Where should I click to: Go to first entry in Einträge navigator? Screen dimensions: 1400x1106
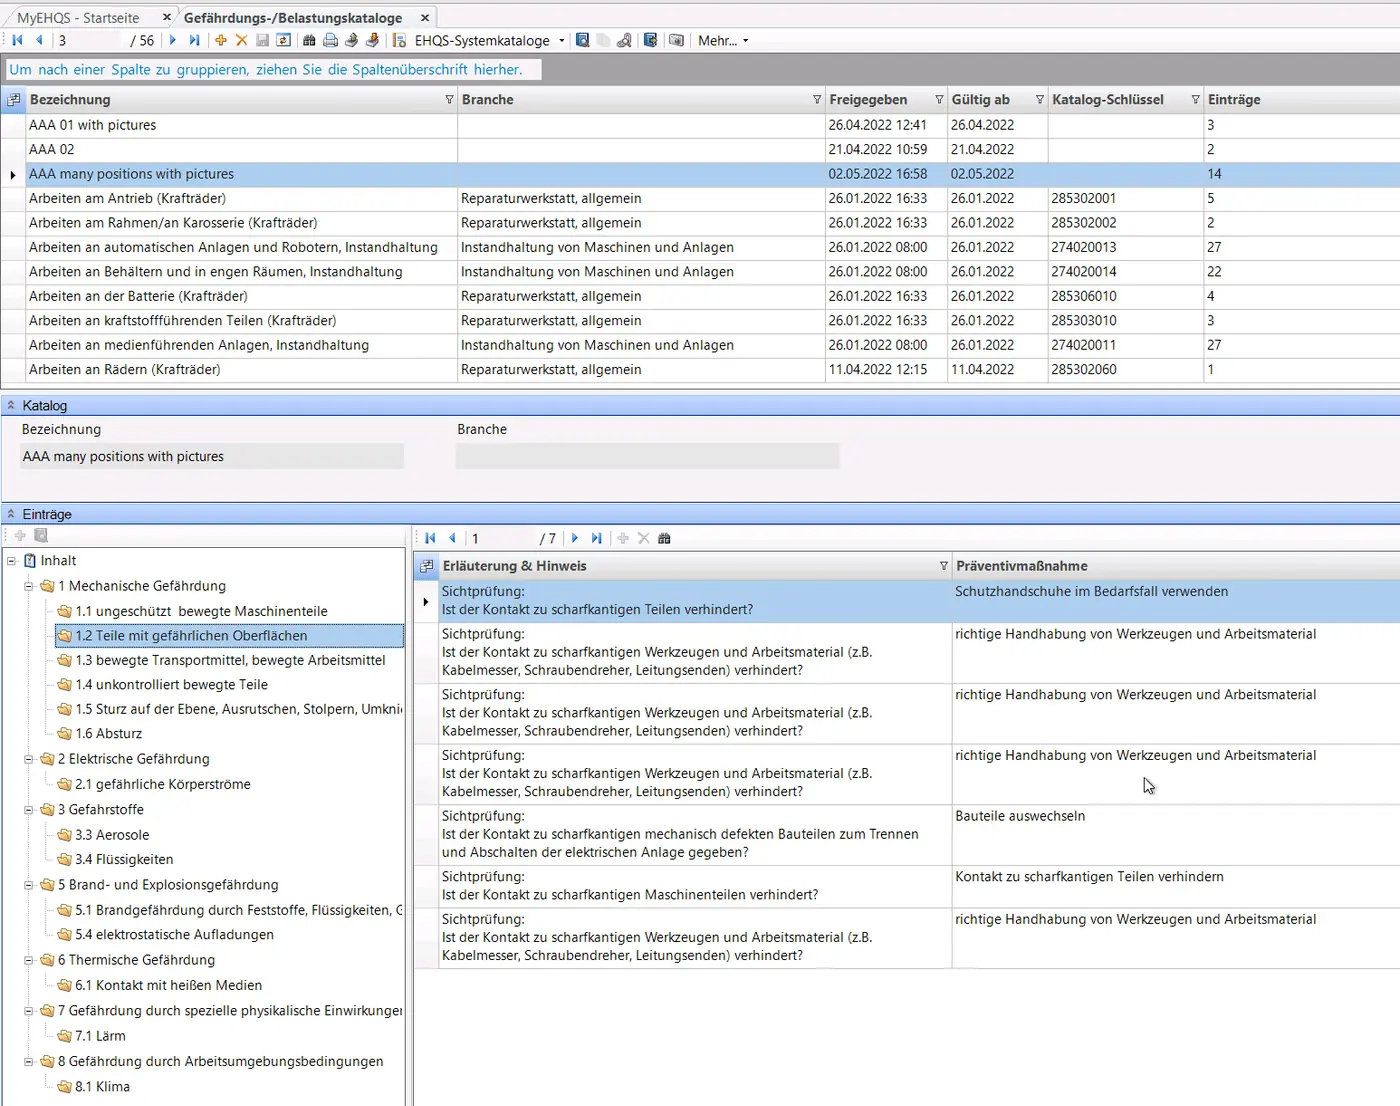(x=431, y=538)
